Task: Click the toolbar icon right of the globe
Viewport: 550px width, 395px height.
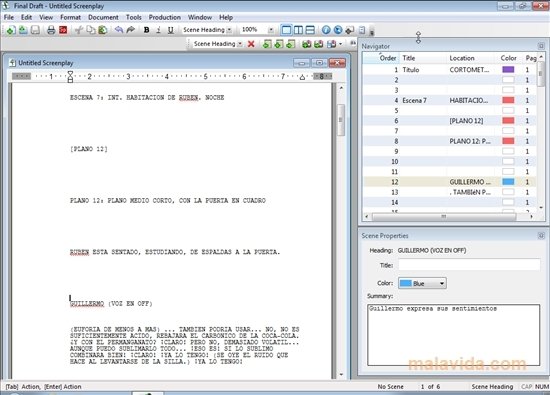Action: 350,31
